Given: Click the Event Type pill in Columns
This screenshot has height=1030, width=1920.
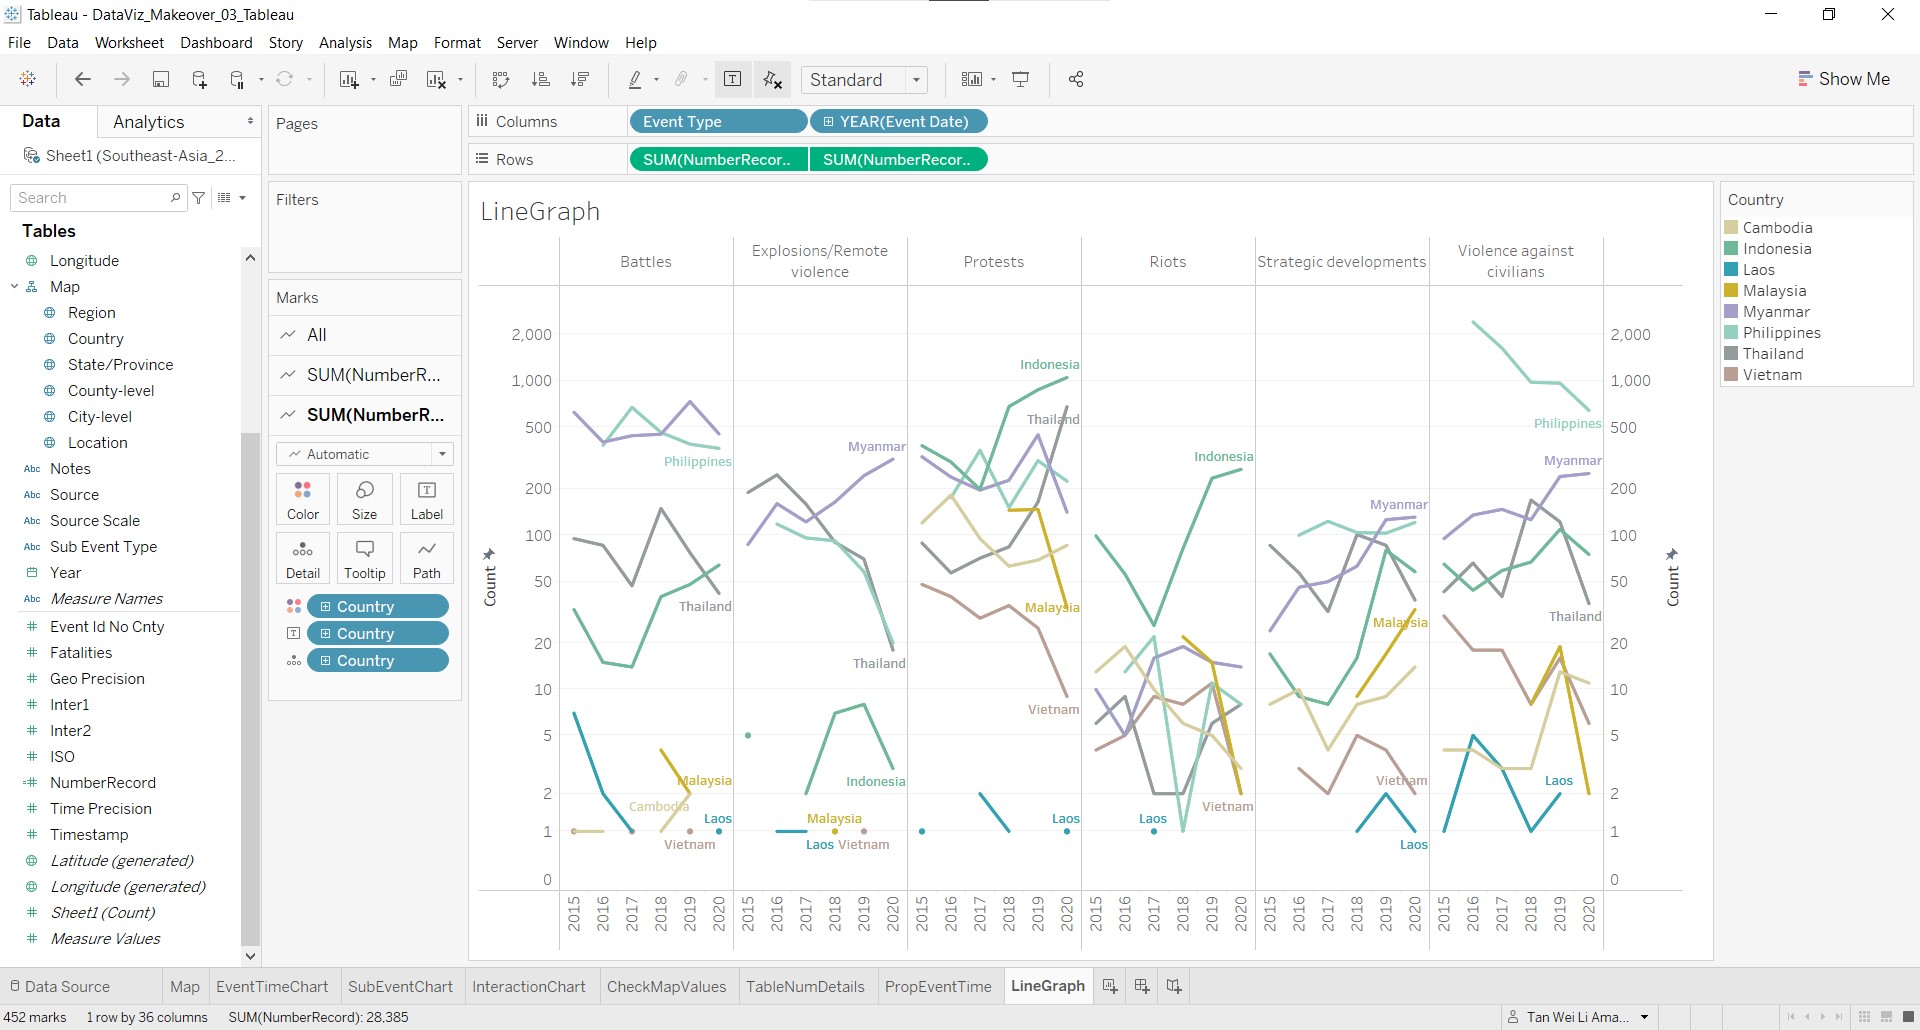Looking at the screenshot, I should 717,122.
